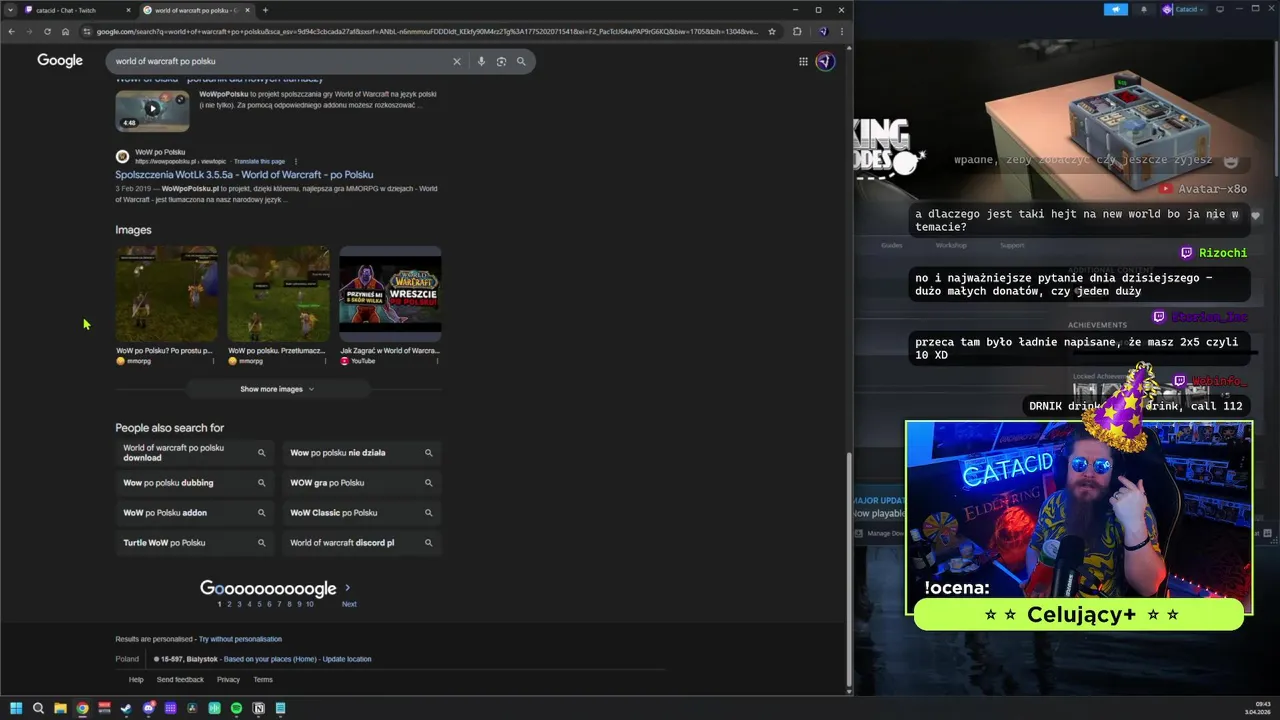Open Steam from the taskbar

tap(126, 708)
